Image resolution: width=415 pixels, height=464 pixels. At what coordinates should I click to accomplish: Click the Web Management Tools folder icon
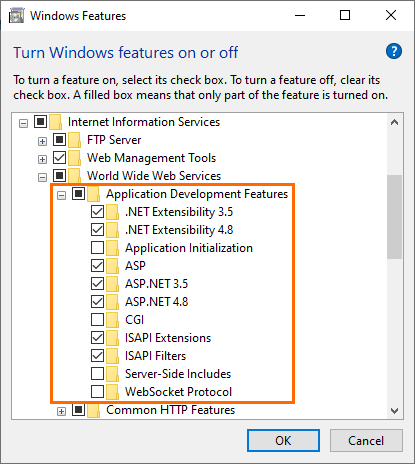click(75, 158)
